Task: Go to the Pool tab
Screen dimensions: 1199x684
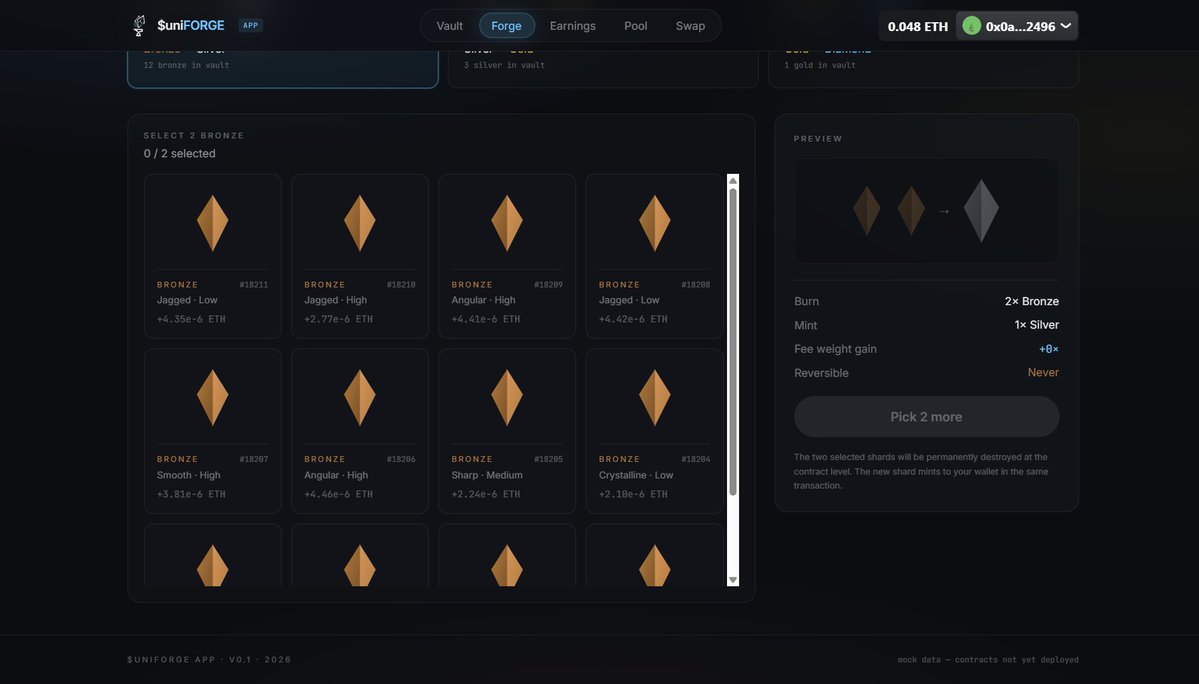Action: 635,26
